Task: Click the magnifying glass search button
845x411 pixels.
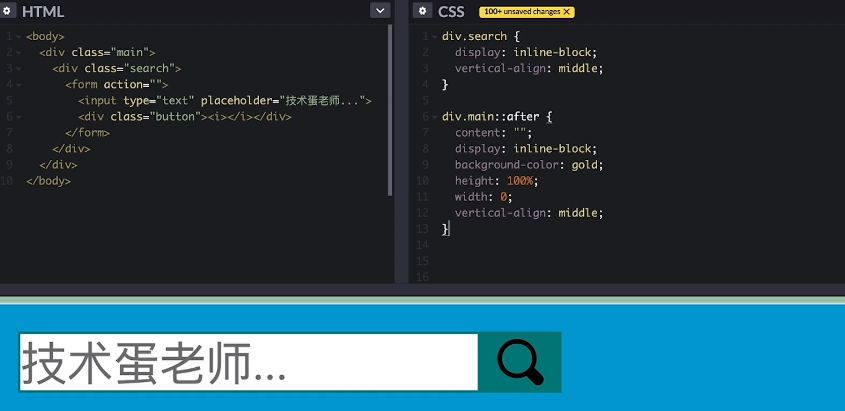Action: click(520, 362)
